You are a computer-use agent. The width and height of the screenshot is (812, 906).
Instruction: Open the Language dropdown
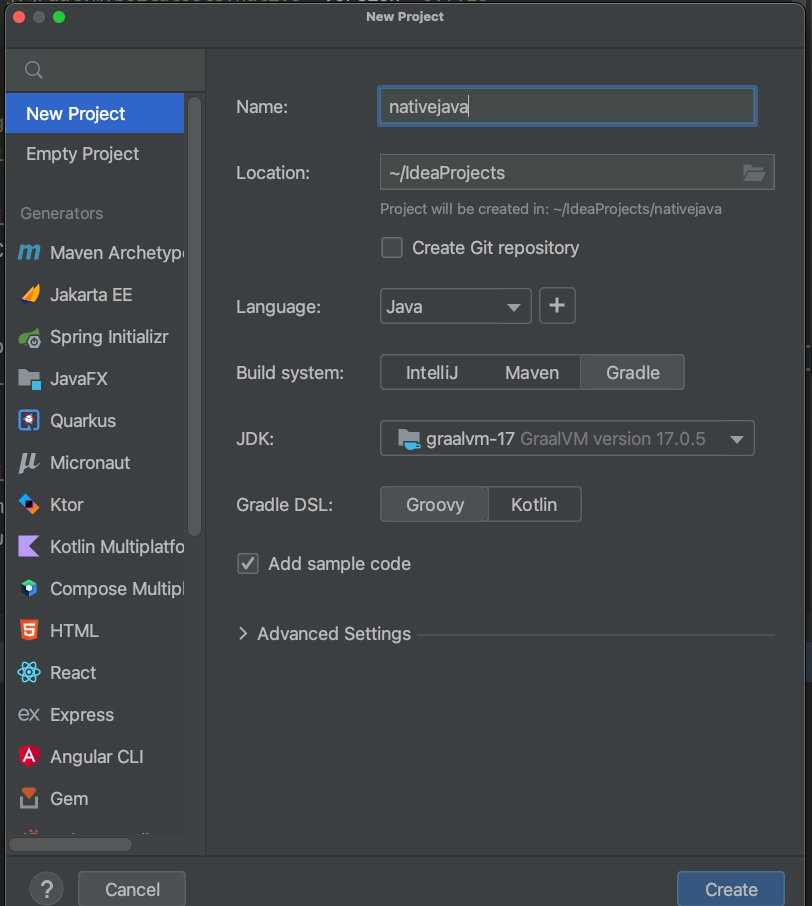(x=455, y=307)
